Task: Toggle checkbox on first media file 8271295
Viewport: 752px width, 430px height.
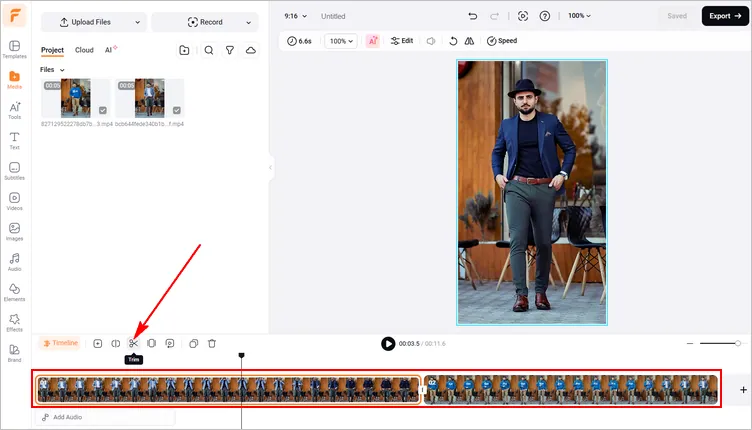Action: (x=103, y=110)
